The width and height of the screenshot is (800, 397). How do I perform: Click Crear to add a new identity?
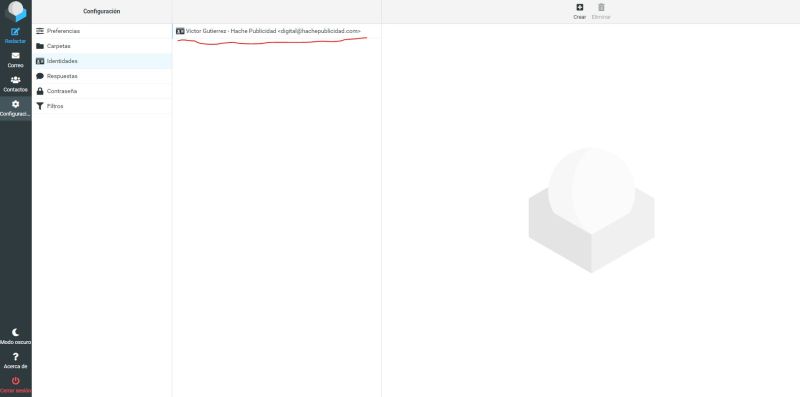pos(580,11)
